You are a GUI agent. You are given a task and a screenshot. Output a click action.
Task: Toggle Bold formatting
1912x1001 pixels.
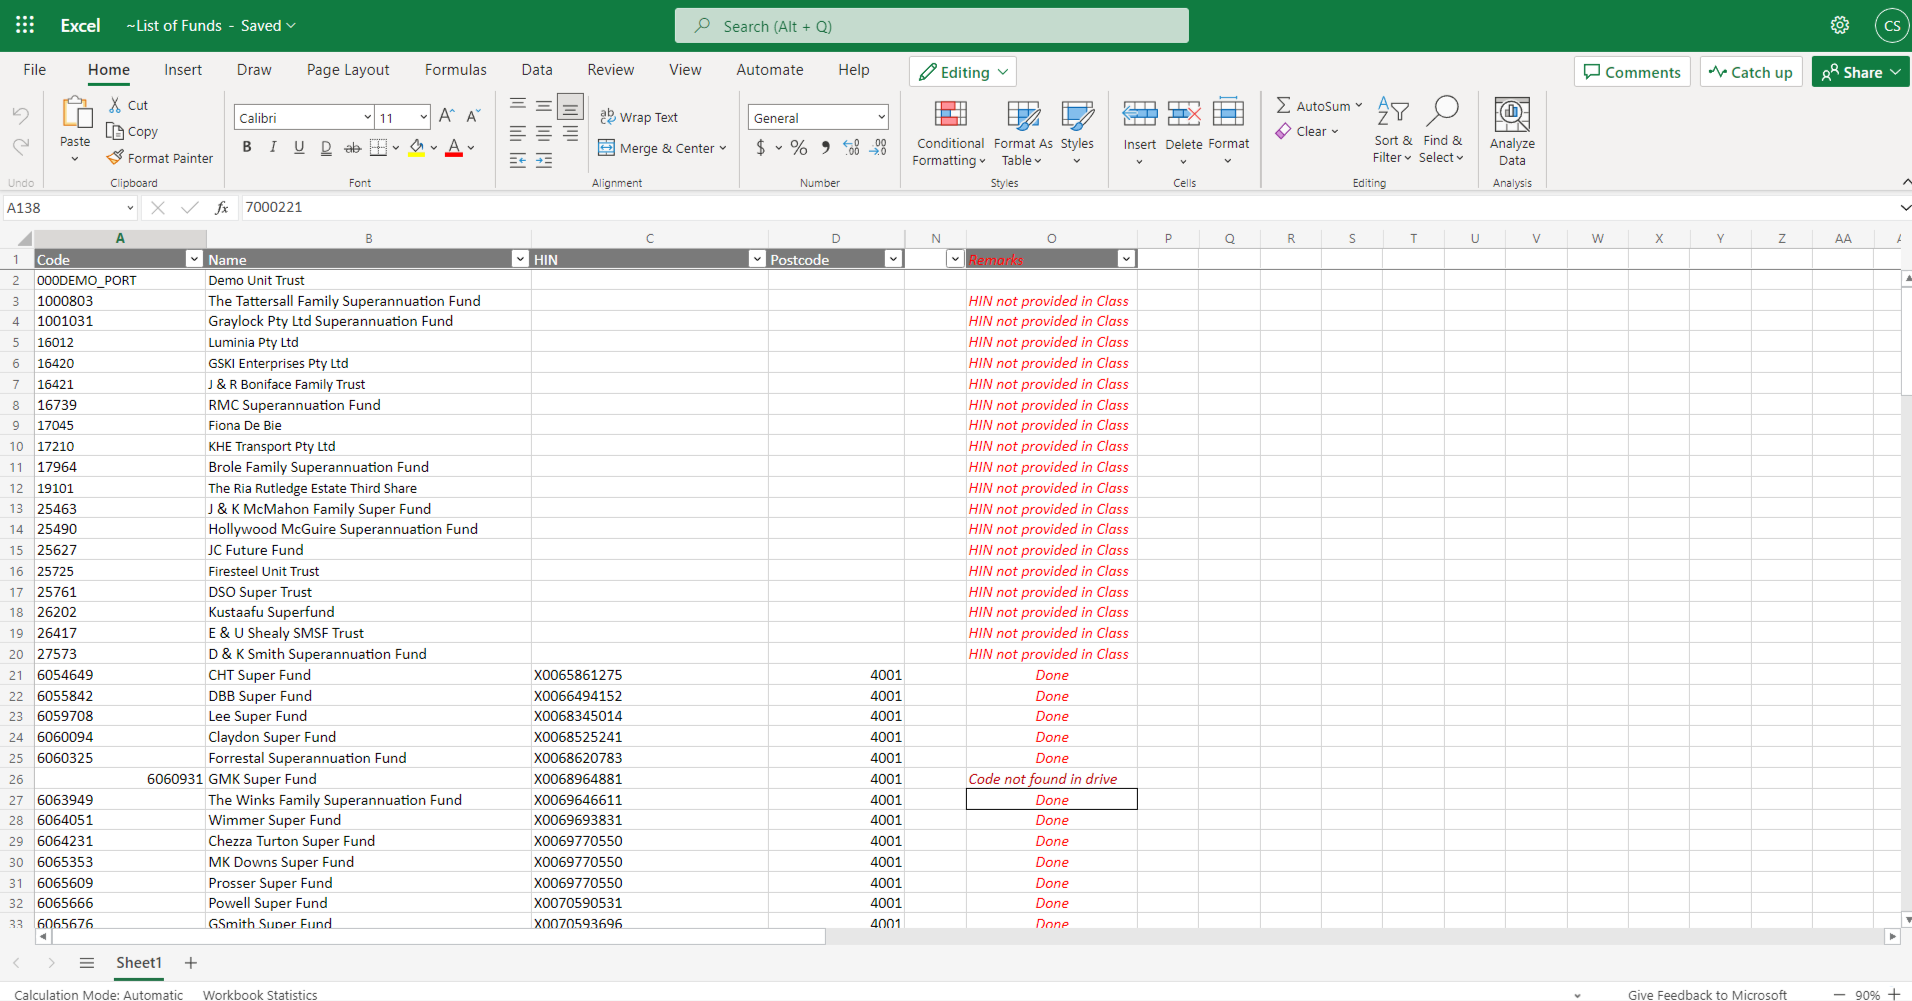point(247,148)
